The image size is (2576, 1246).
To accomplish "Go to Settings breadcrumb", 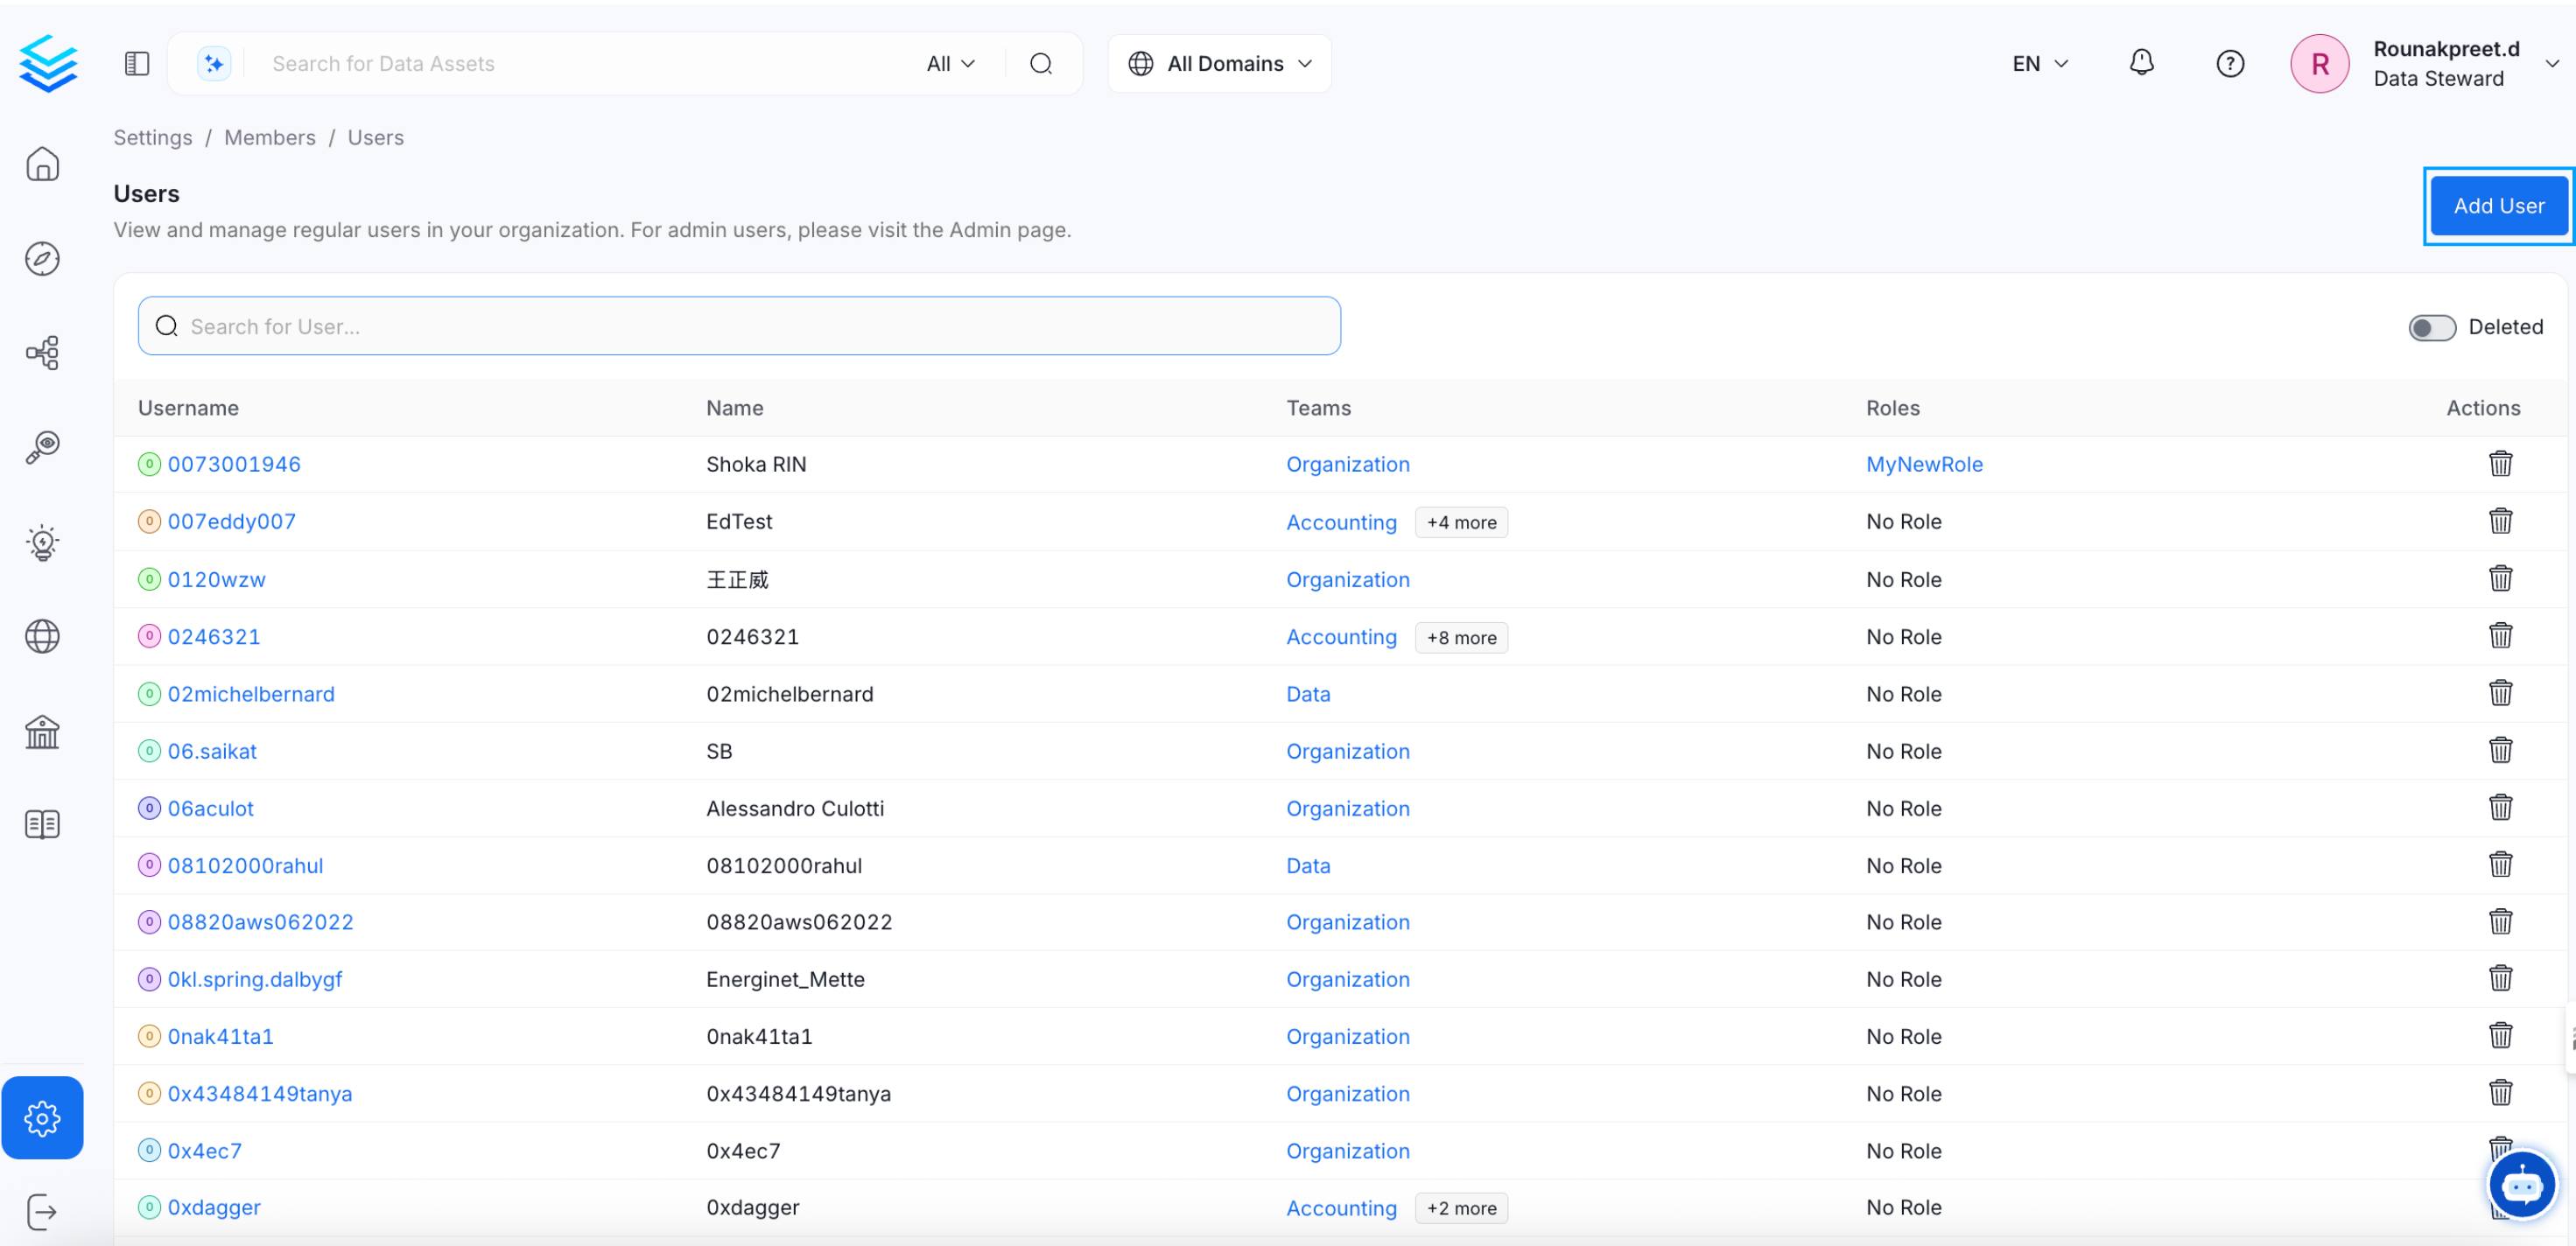I will tap(152, 137).
